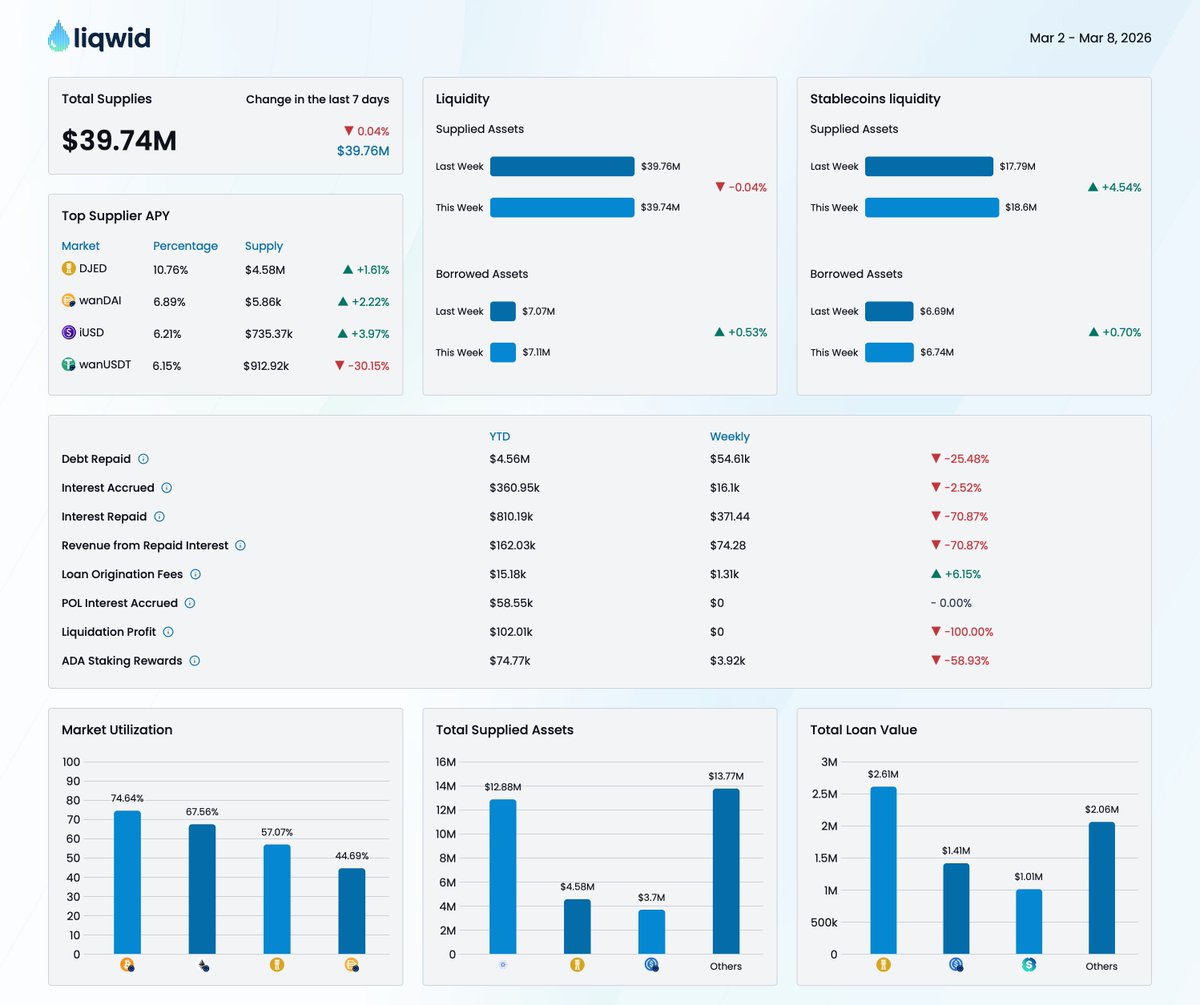Image resolution: width=1200 pixels, height=1005 pixels.
Task: Click the Others label on Total Loan Value
Action: click(x=1101, y=967)
